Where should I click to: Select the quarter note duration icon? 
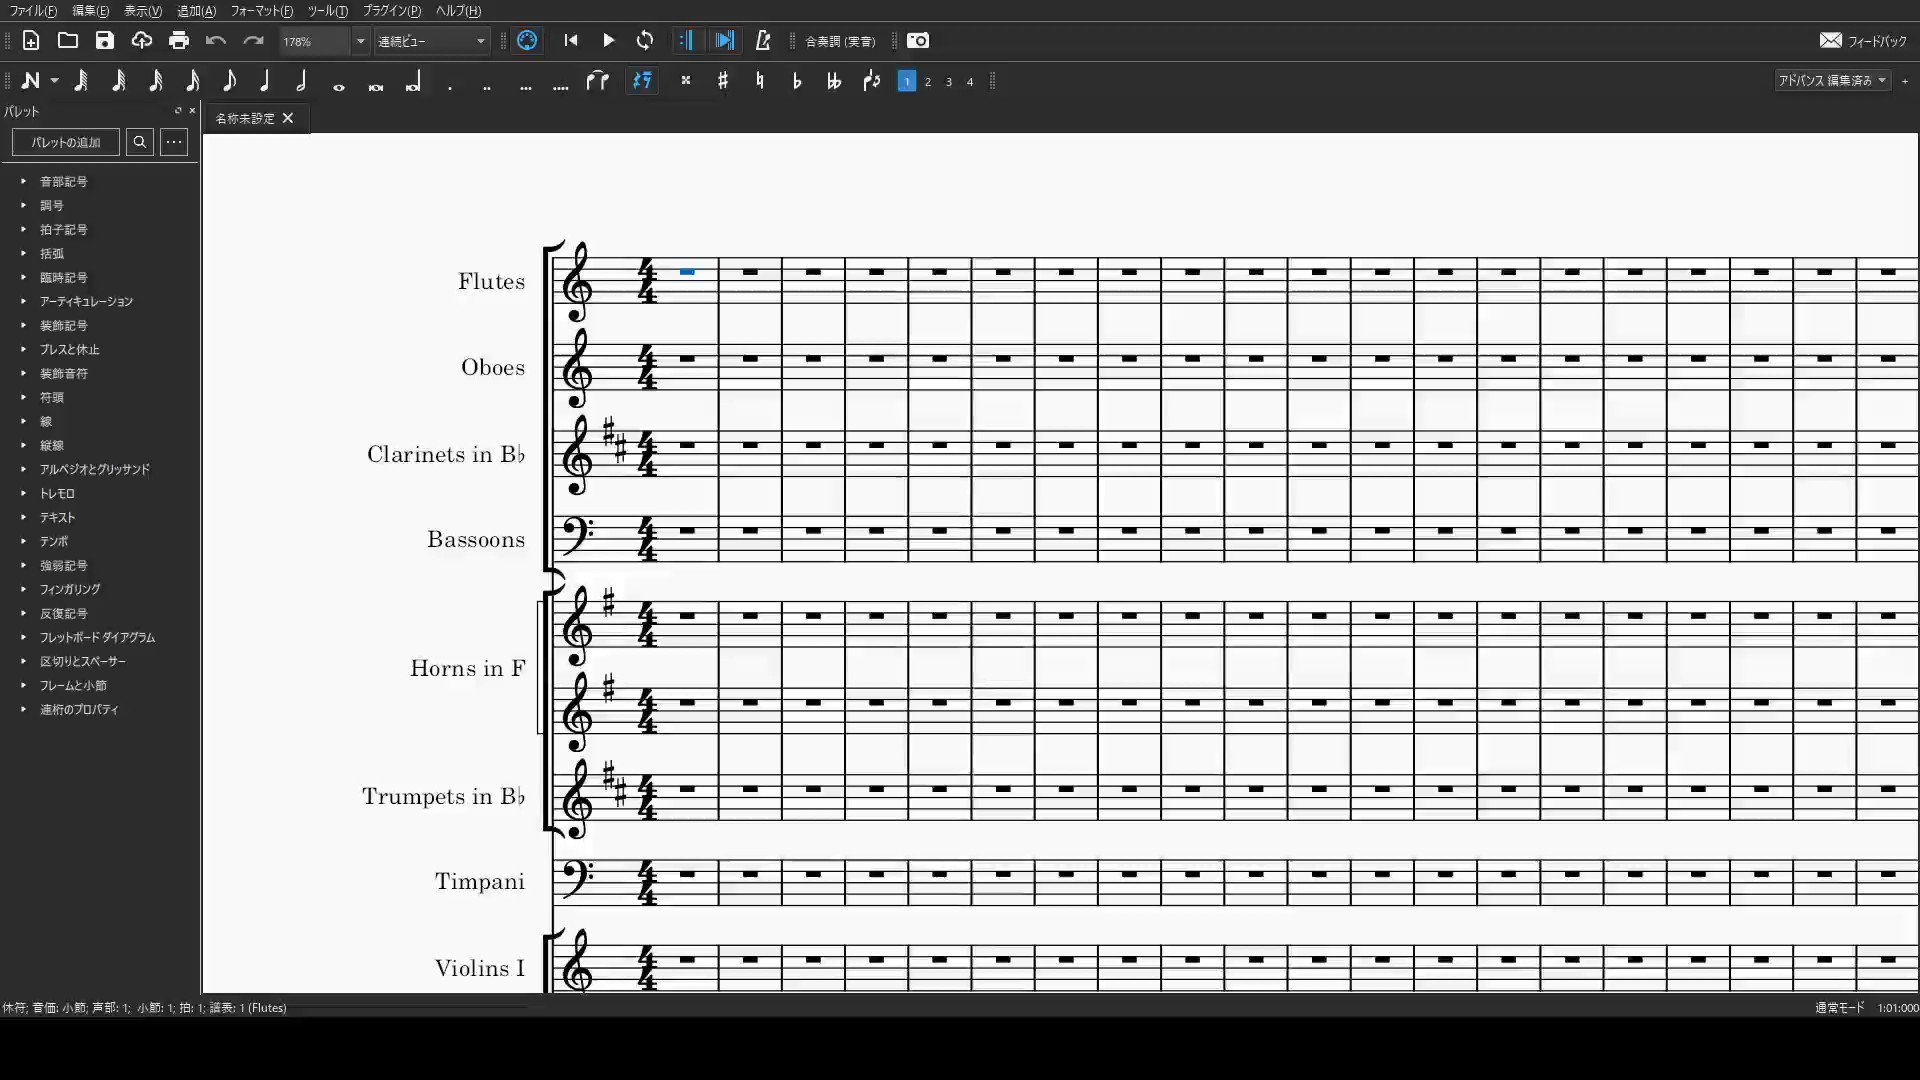pos(265,81)
